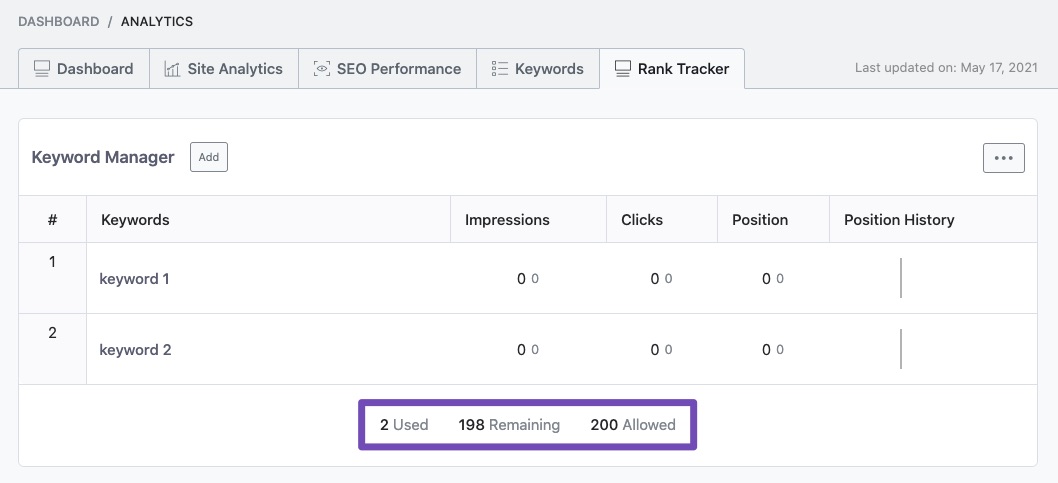
Task: Go to the Keywords tab
Action: (548, 69)
